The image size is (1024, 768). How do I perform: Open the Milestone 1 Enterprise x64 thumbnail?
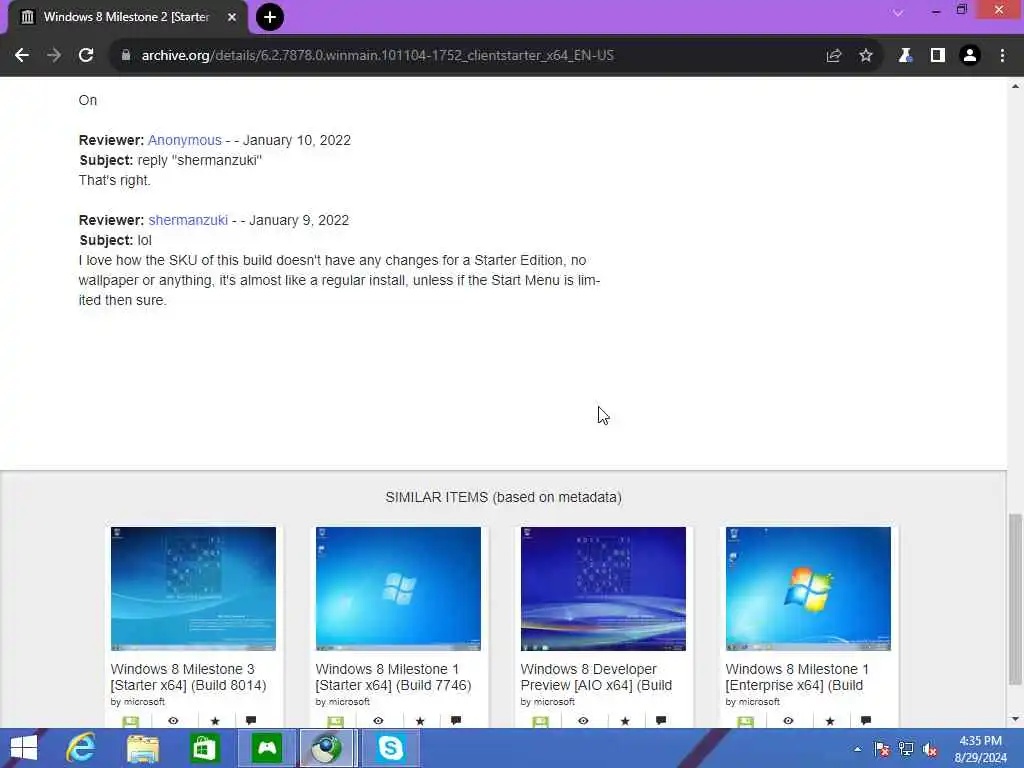click(808, 588)
